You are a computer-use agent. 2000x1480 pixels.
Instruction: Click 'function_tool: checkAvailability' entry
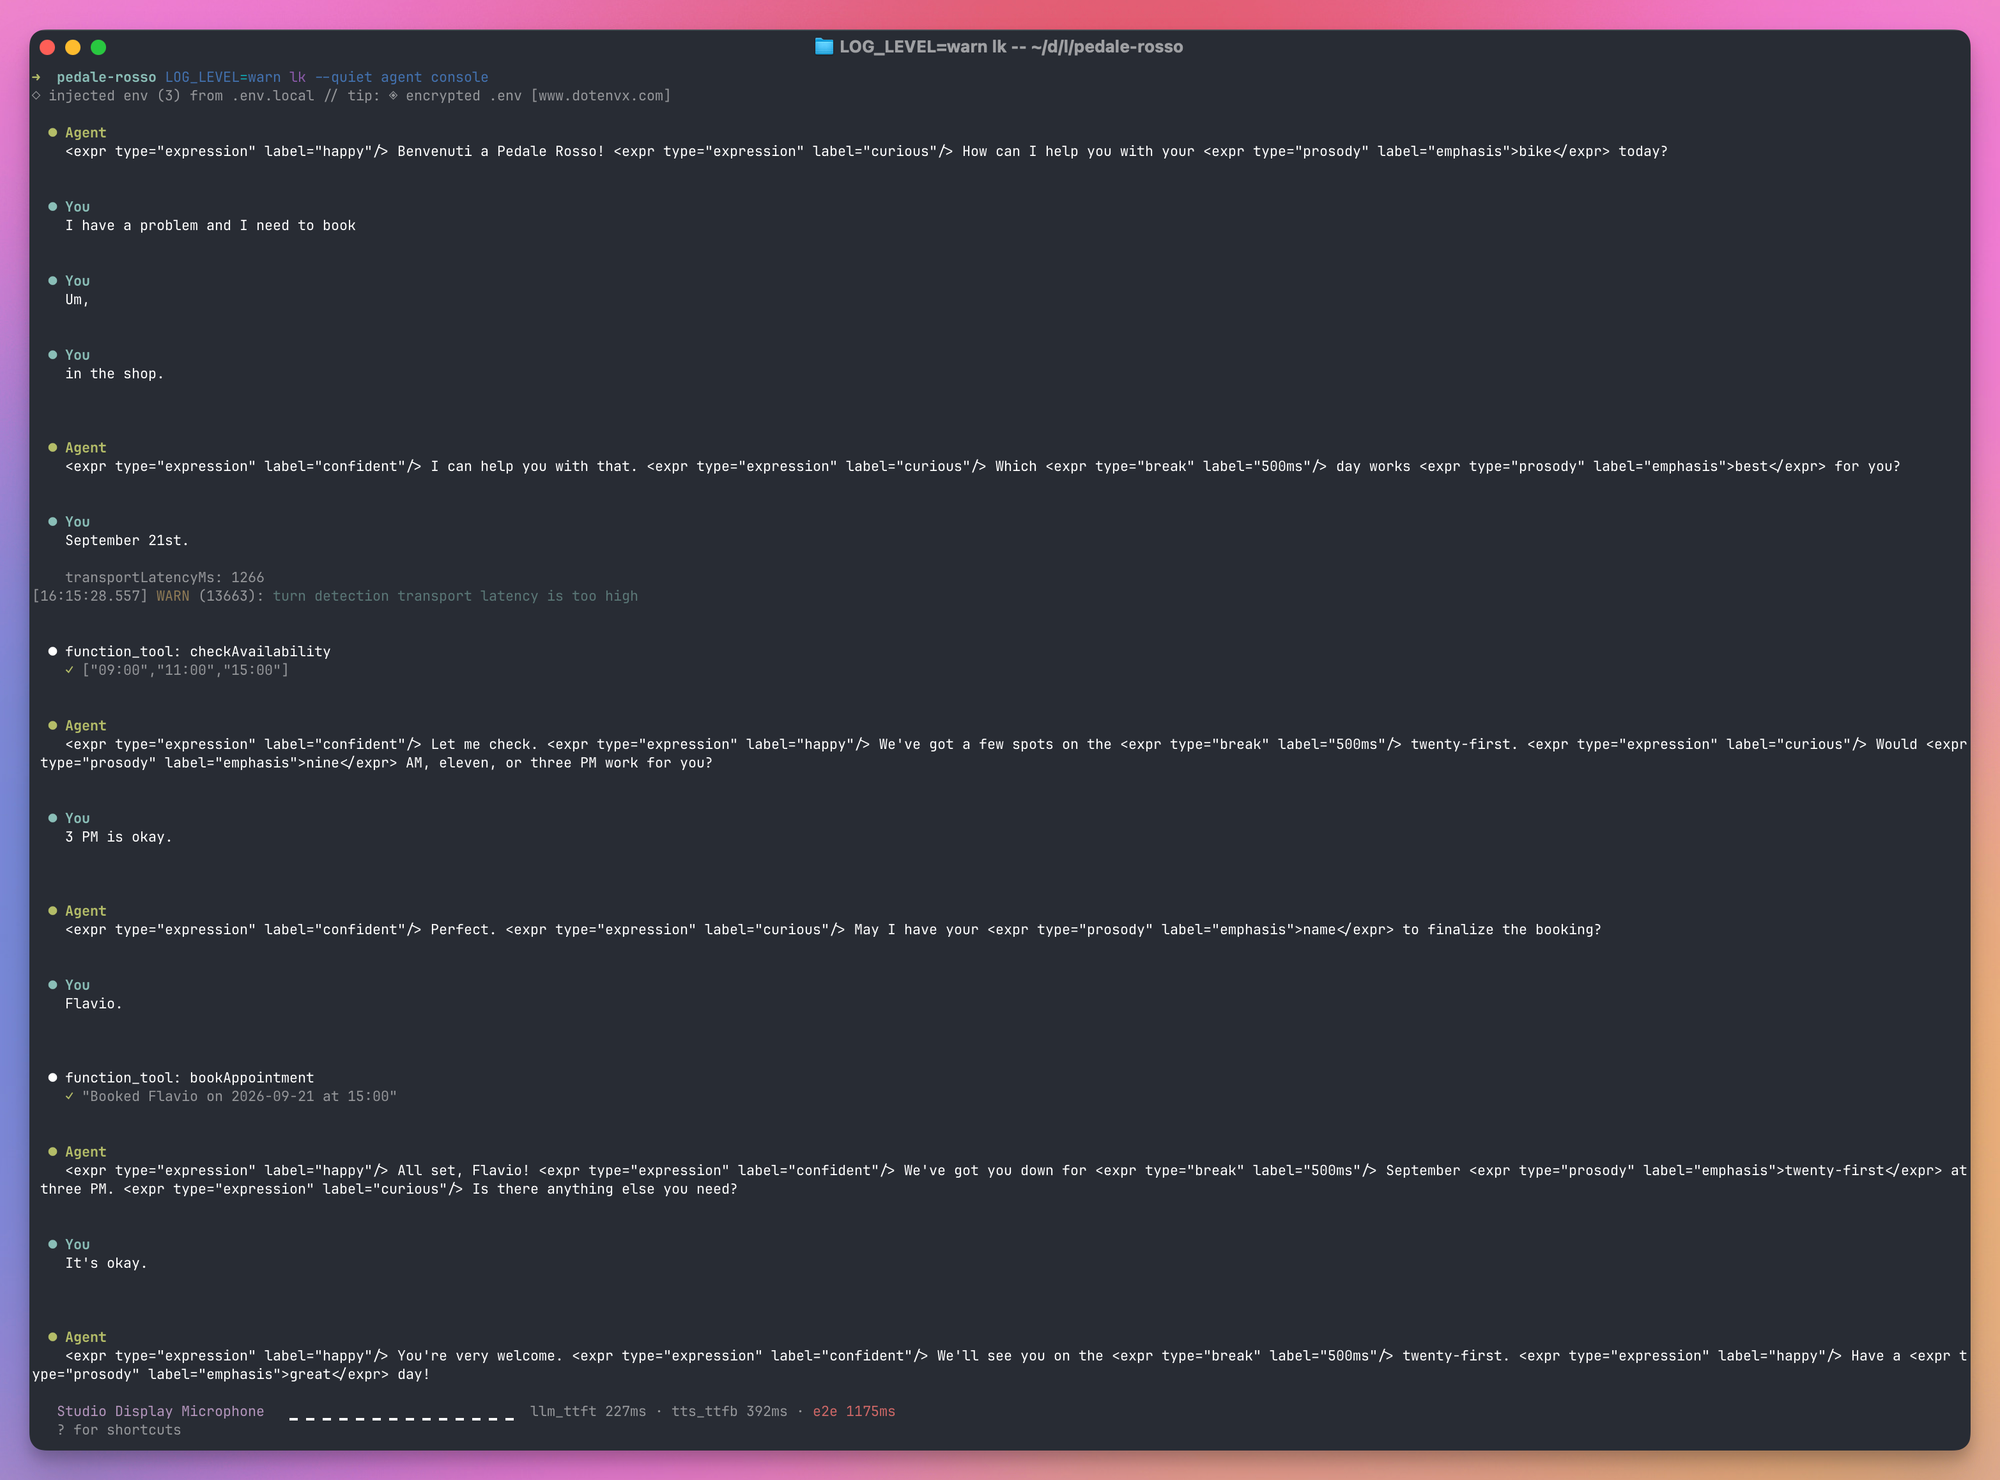point(198,652)
